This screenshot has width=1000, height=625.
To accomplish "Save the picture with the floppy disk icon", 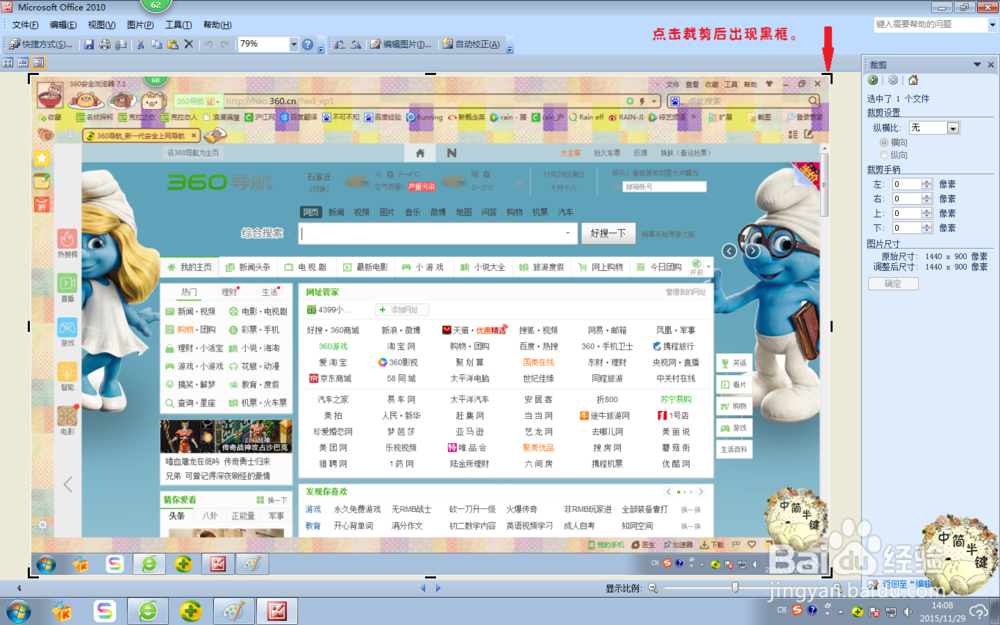I will coord(89,44).
